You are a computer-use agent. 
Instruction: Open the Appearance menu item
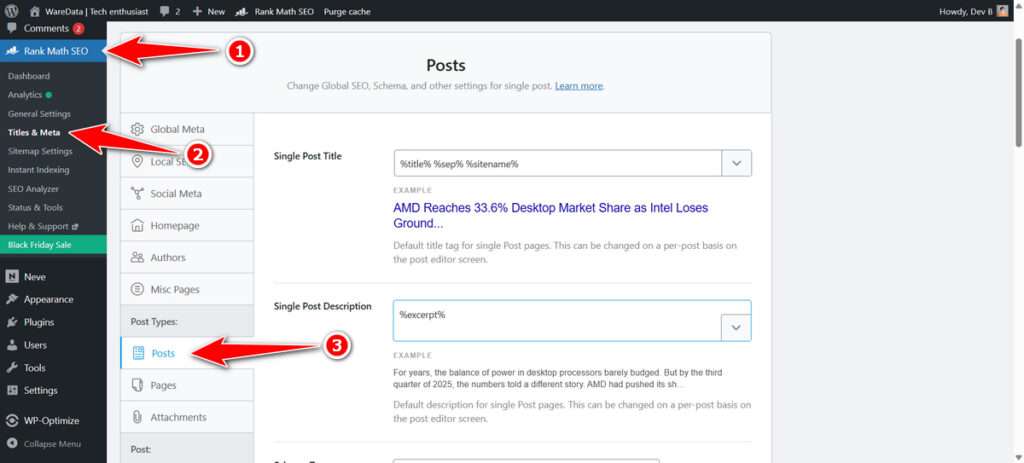coord(53,299)
